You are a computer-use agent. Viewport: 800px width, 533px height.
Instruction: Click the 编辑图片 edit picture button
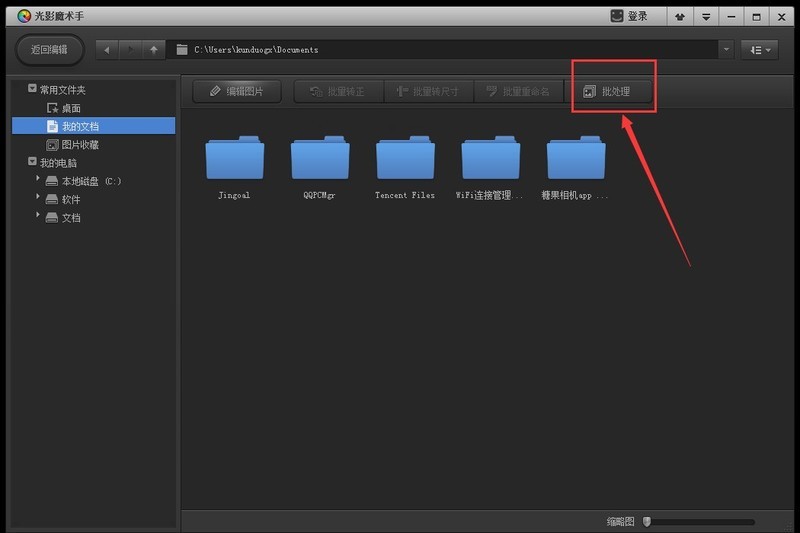[237, 91]
